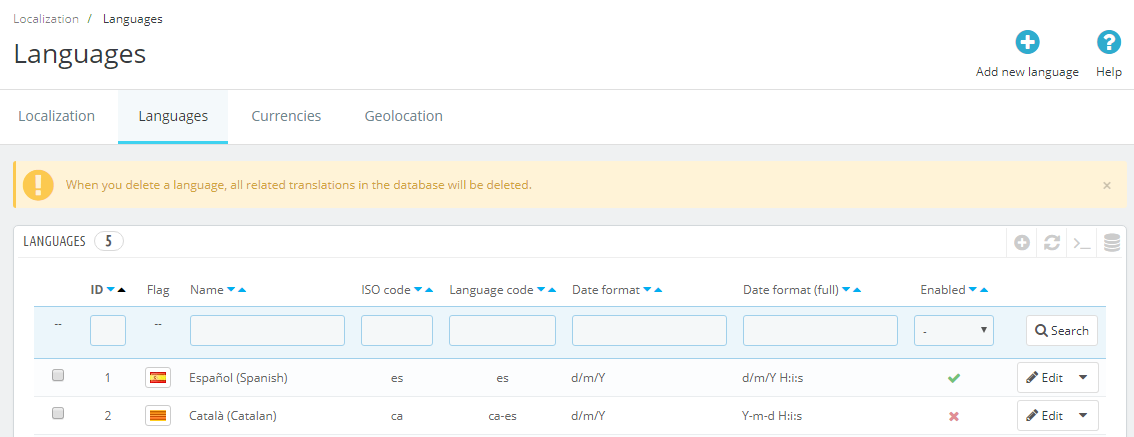Click the Spanish flag icon

tap(157, 378)
